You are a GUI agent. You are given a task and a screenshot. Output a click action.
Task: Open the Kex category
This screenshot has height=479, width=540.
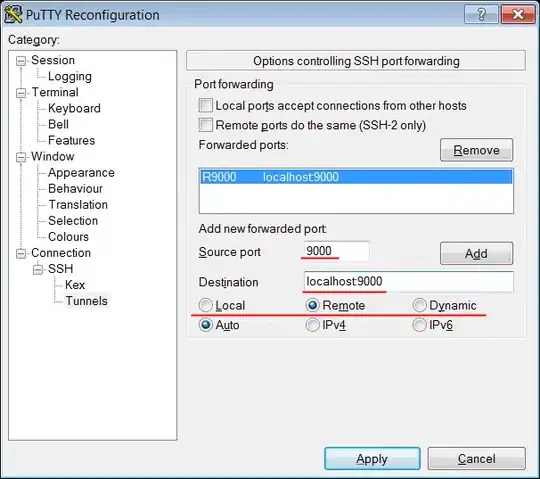[x=75, y=285]
